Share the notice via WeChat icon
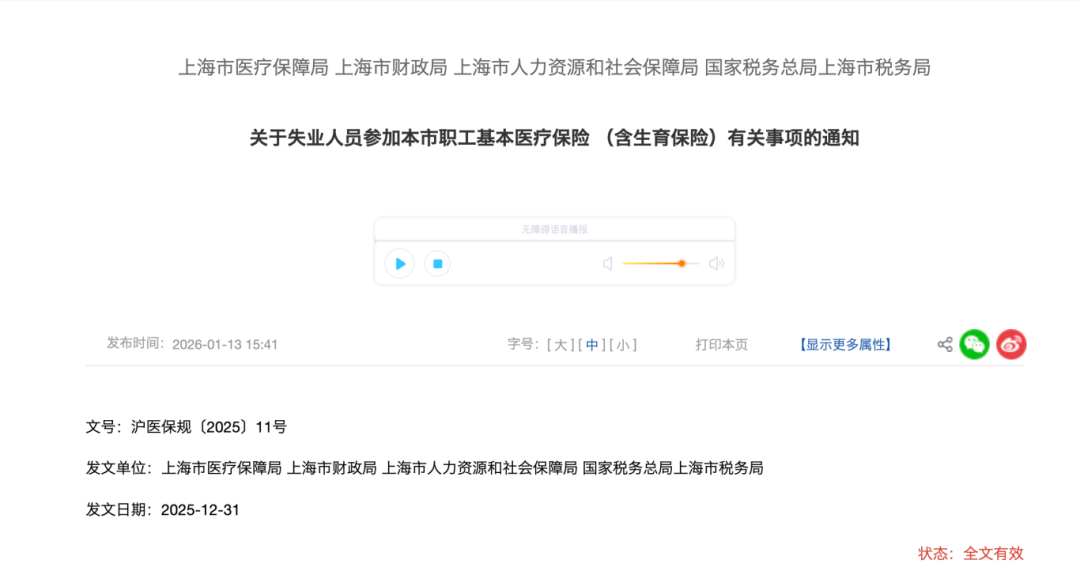 click(974, 345)
